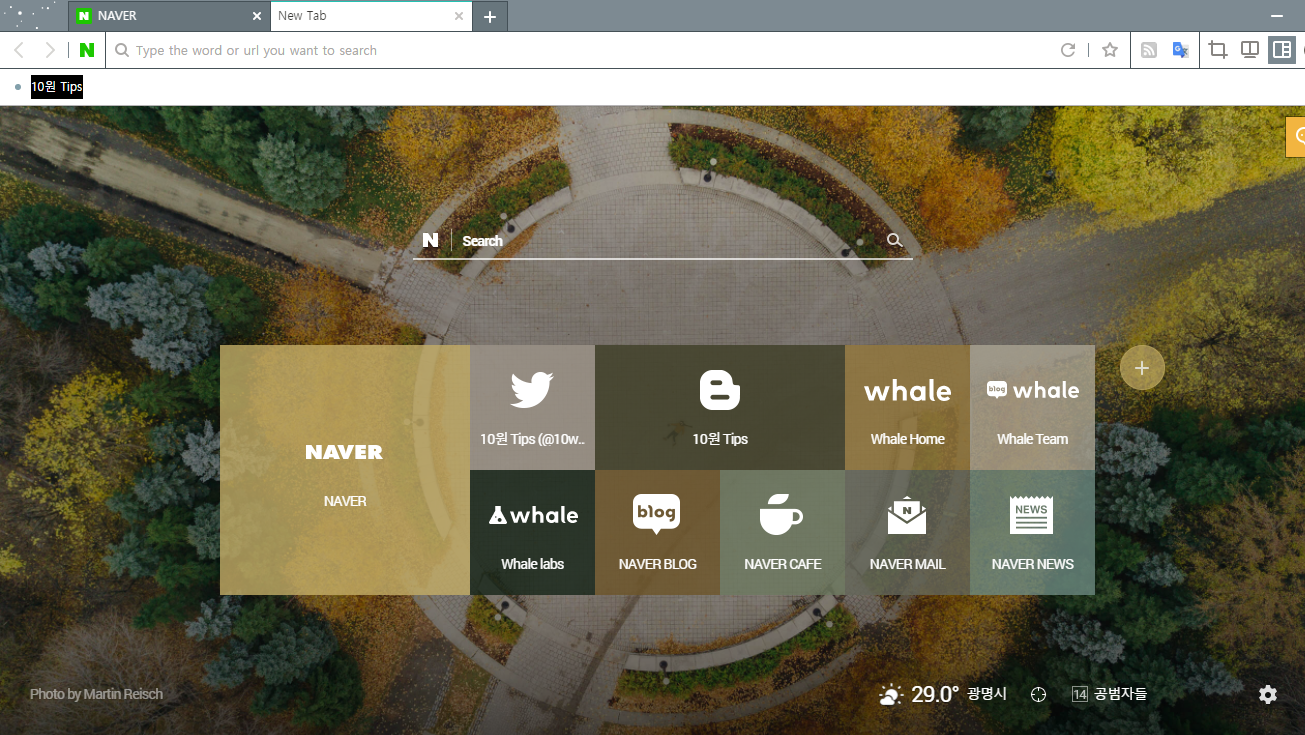Image resolution: width=1305 pixels, height=735 pixels.
Task: Click the central Search input field
Action: pyautogui.click(x=660, y=240)
